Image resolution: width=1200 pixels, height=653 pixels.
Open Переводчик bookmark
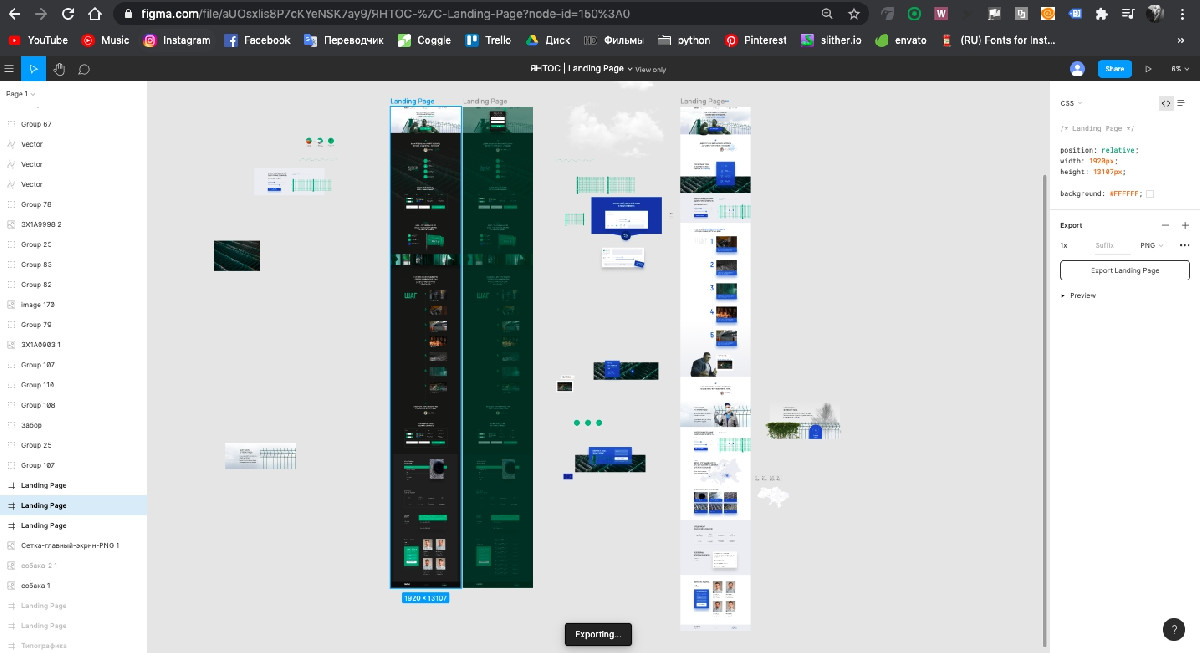pyautogui.click(x=344, y=40)
